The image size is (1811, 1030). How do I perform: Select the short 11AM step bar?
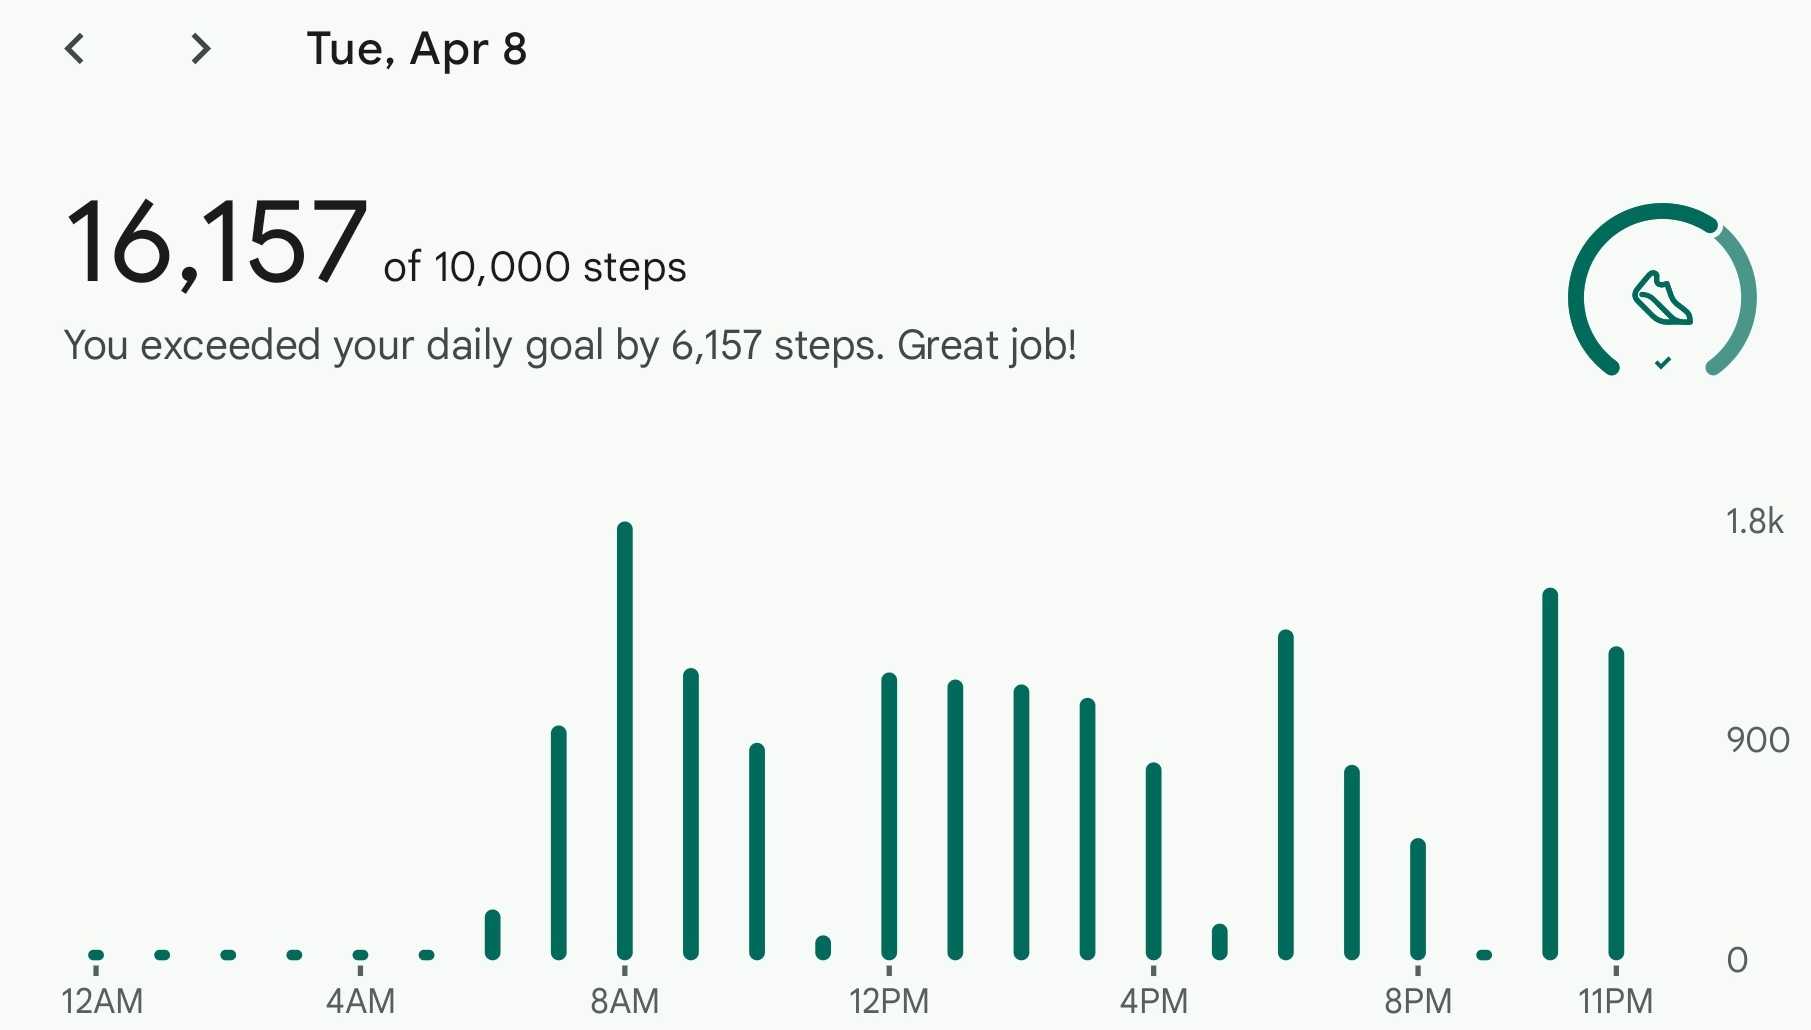pos(823,947)
